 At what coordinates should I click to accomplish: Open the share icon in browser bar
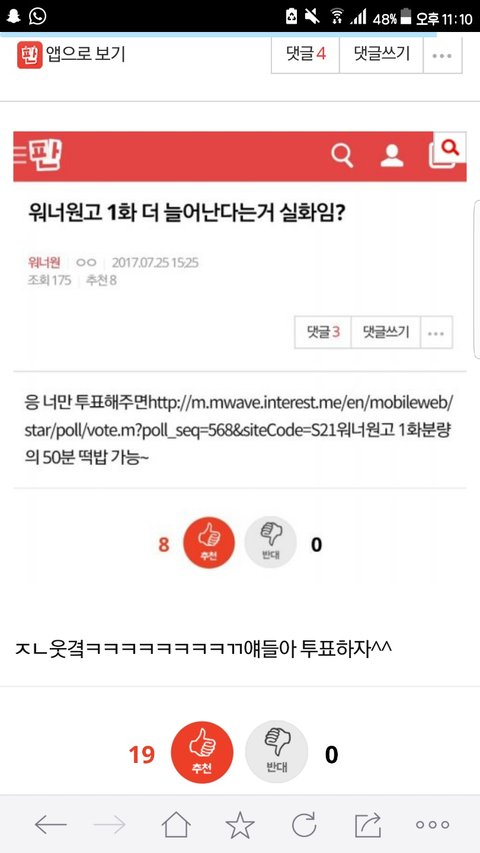click(368, 825)
